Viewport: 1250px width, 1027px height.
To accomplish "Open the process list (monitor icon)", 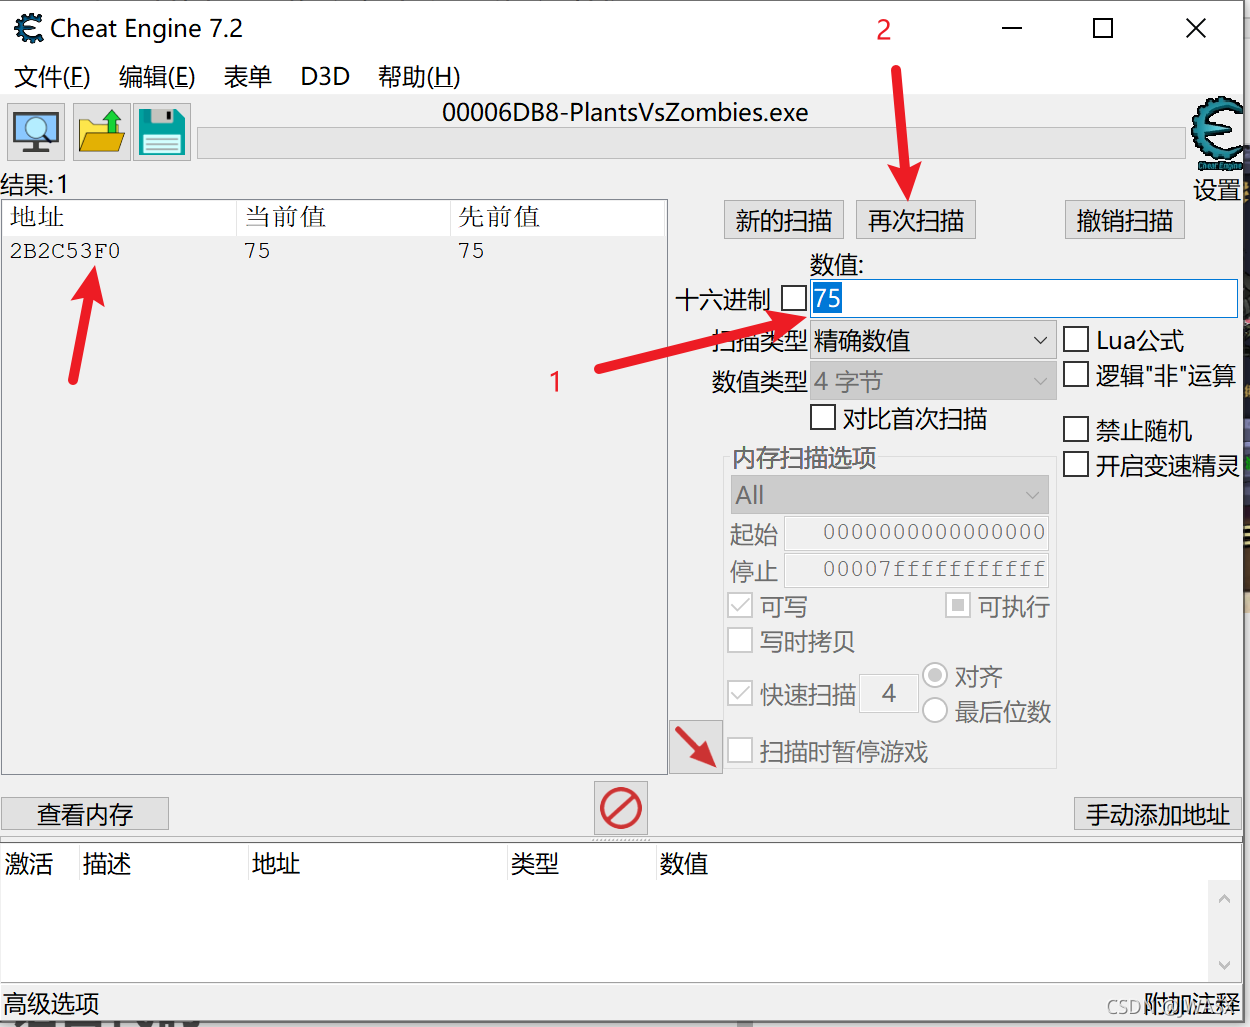I will tap(36, 132).
